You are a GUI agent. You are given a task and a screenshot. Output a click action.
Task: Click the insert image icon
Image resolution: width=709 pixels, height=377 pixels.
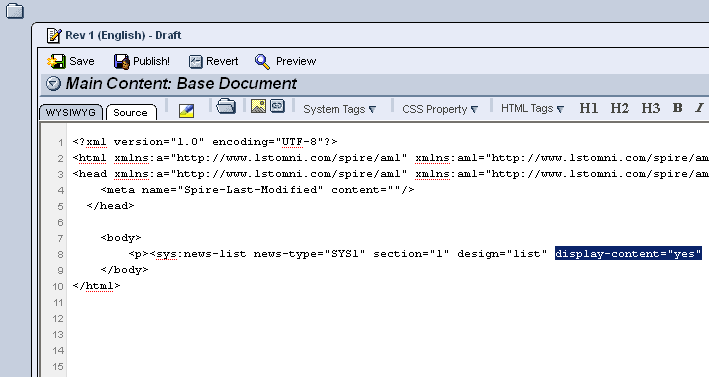pos(258,106)
